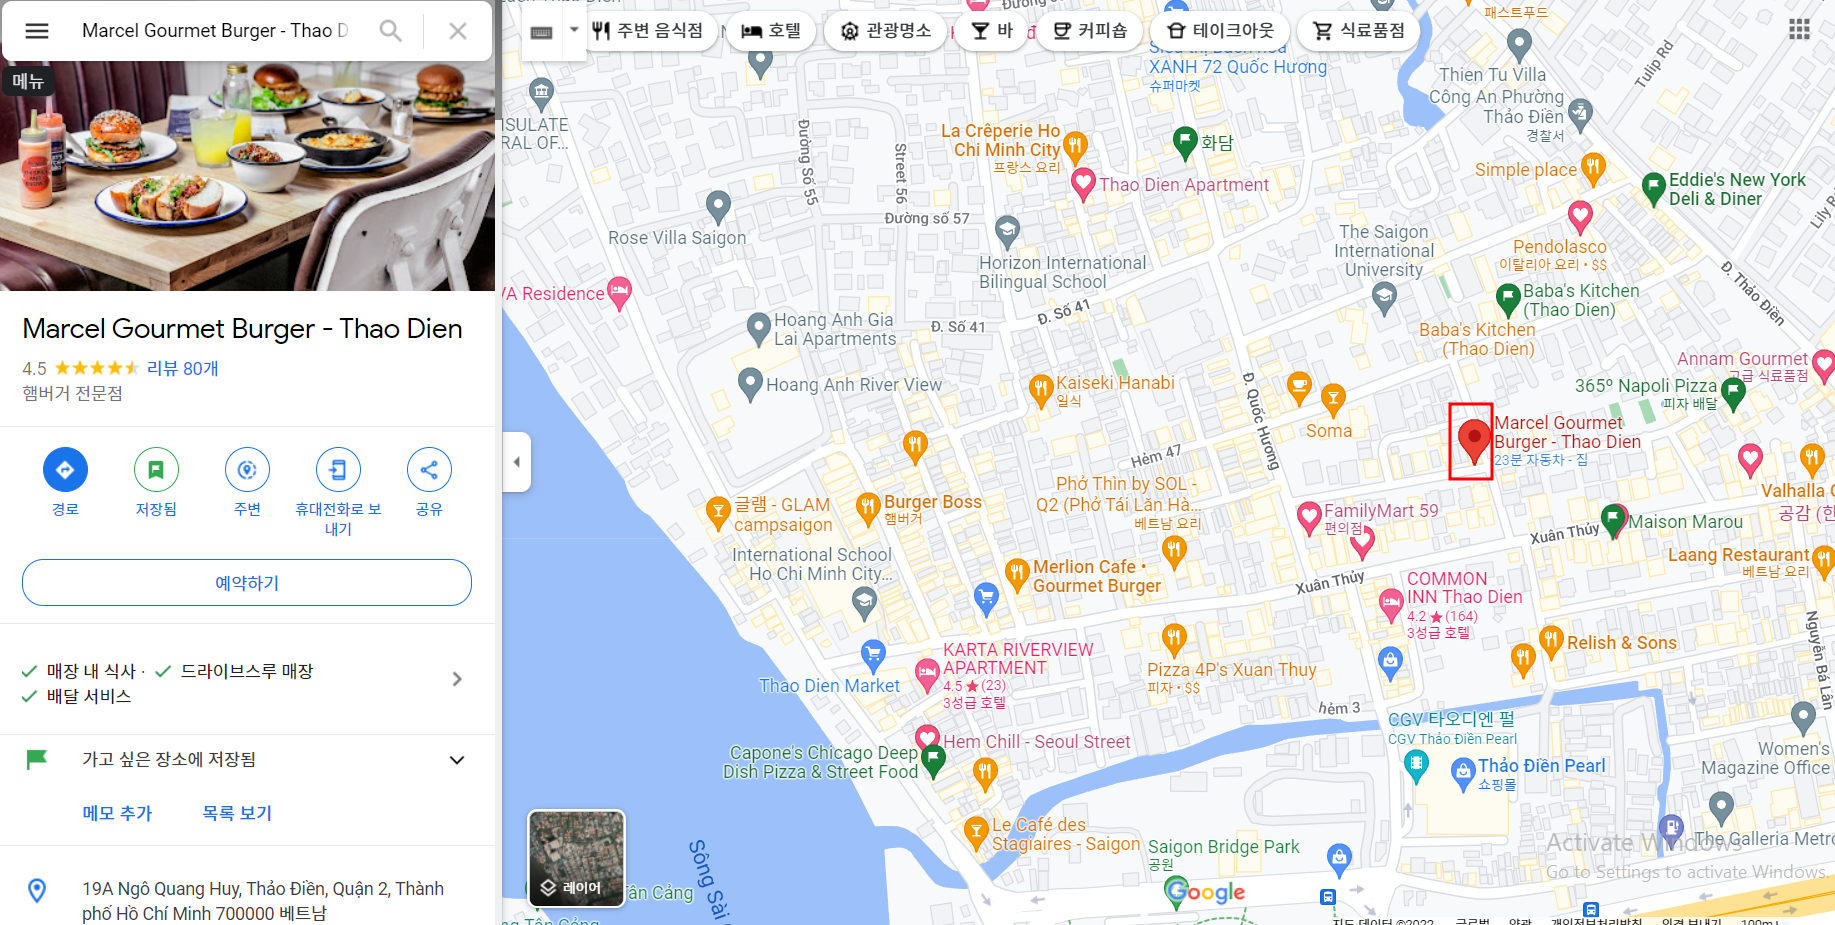Select the 테이크아웃 filter chip
This screenshot has height=925, width=1835.
click(1221, 31)
